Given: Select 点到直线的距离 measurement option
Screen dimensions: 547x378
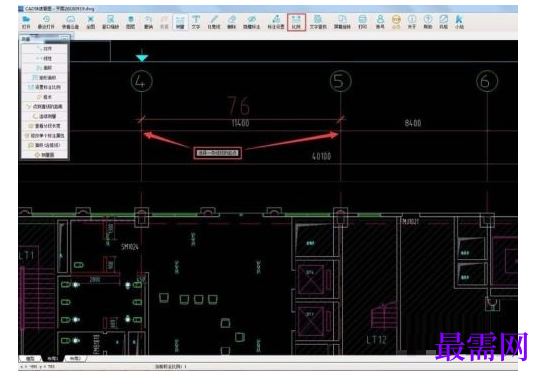Looking at the screenshot, I should click(44, 106).
